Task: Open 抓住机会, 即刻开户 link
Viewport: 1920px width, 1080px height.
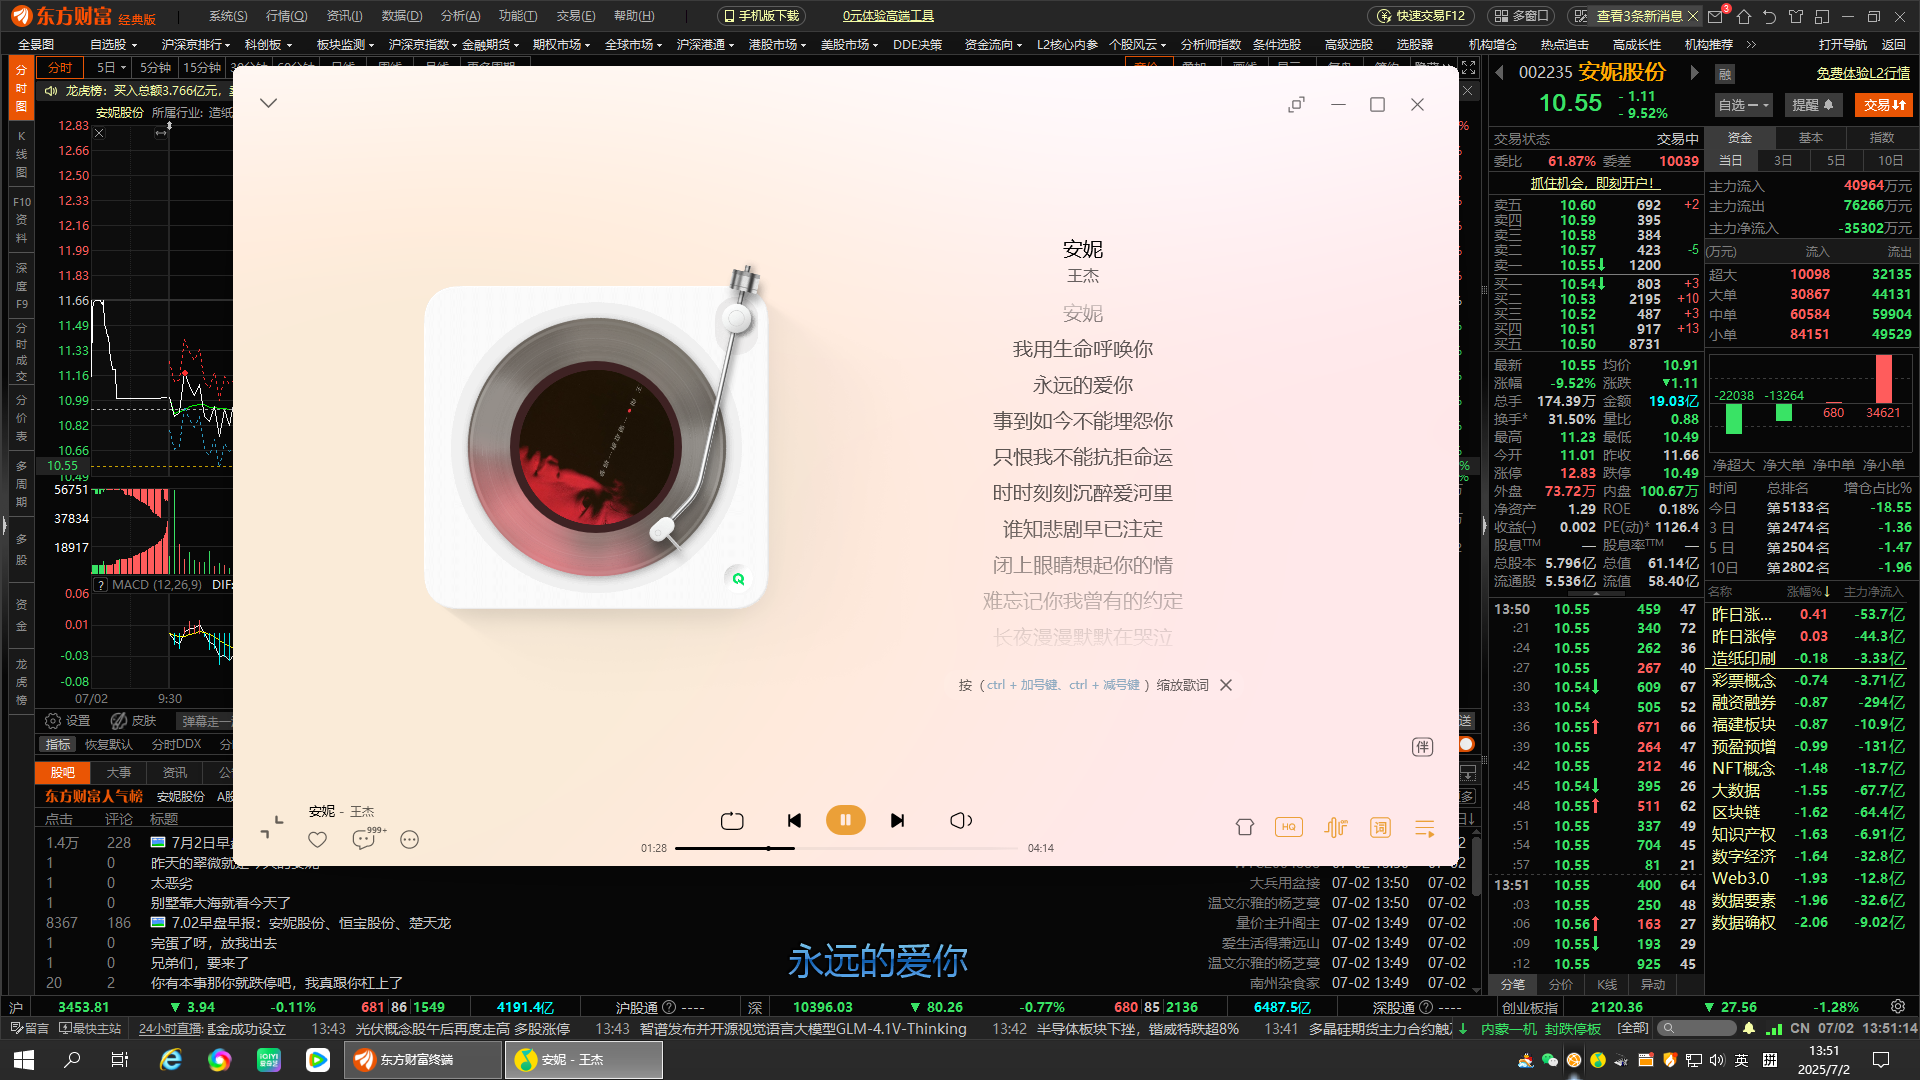Action: [x=1594, y=183]
